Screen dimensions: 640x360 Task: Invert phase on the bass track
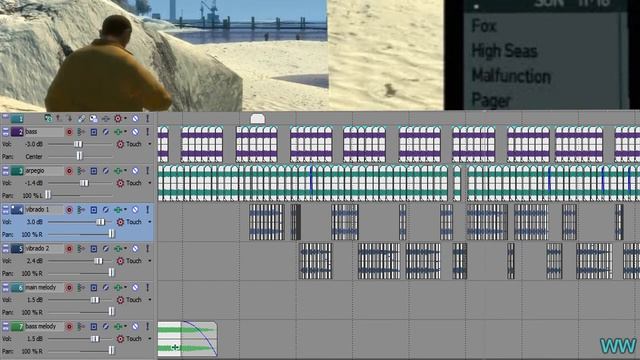point(105,132)
